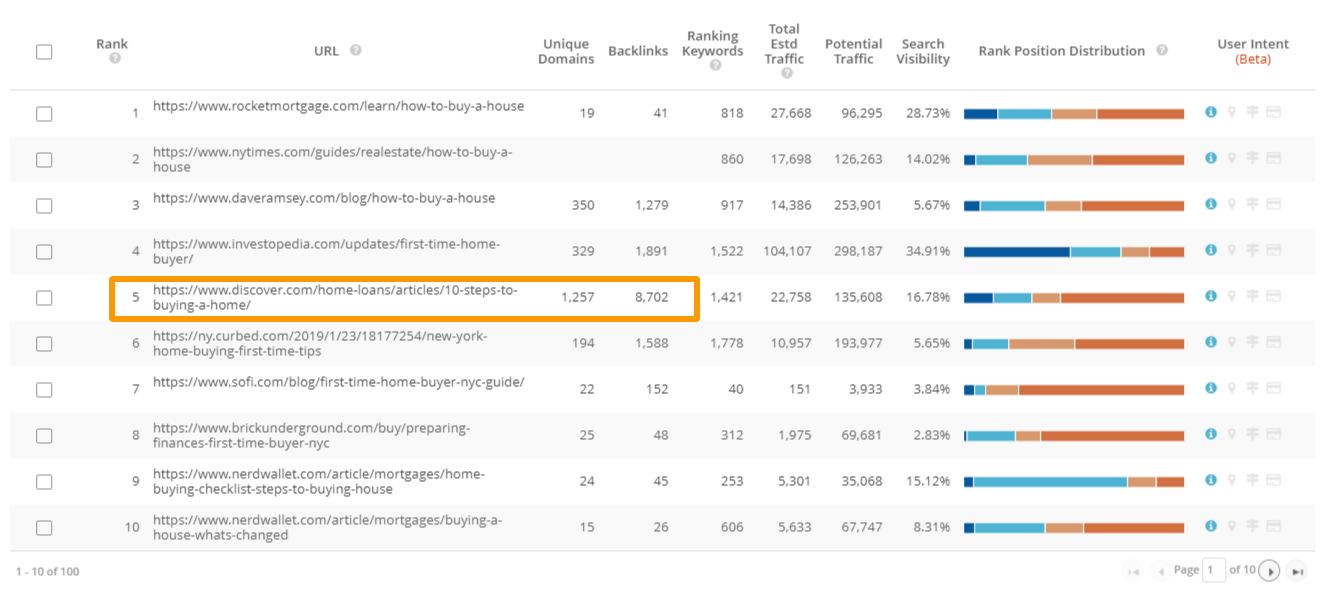Click the location pin icon in the nytimes row
Screen dimensions: 1322x599
click(1232, 159)
